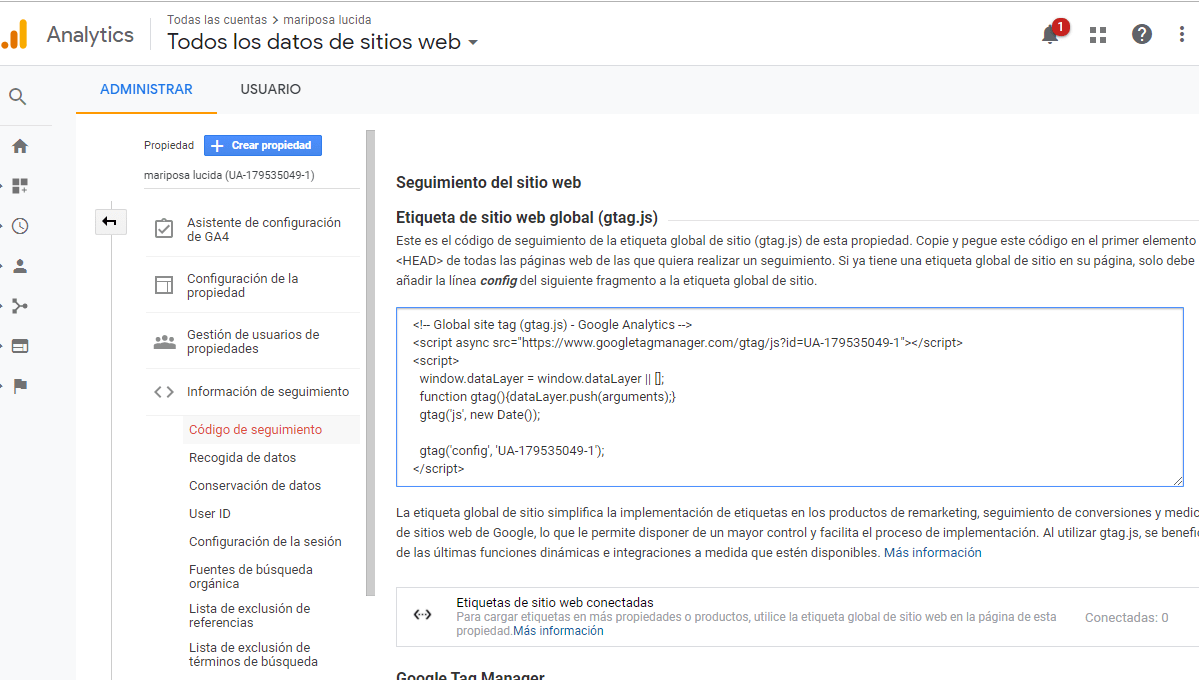Open the notifications bell

tap(1051, 34)
